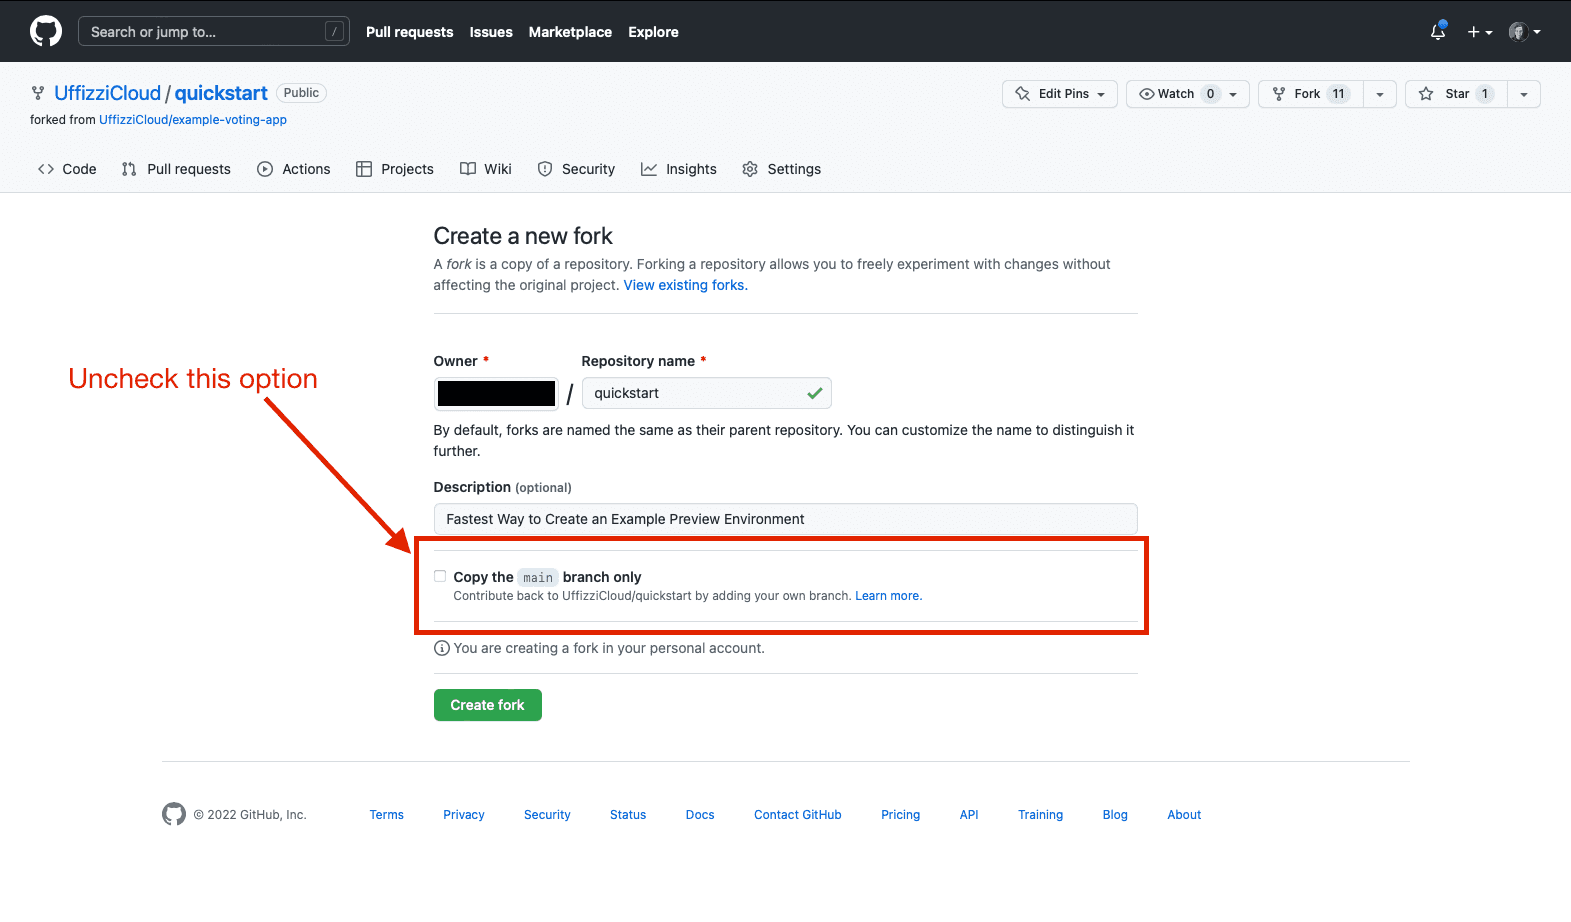The width and height of the screenshot is (1571, 922).
Task: Click the Repository name field
Action: coord(706,393)
